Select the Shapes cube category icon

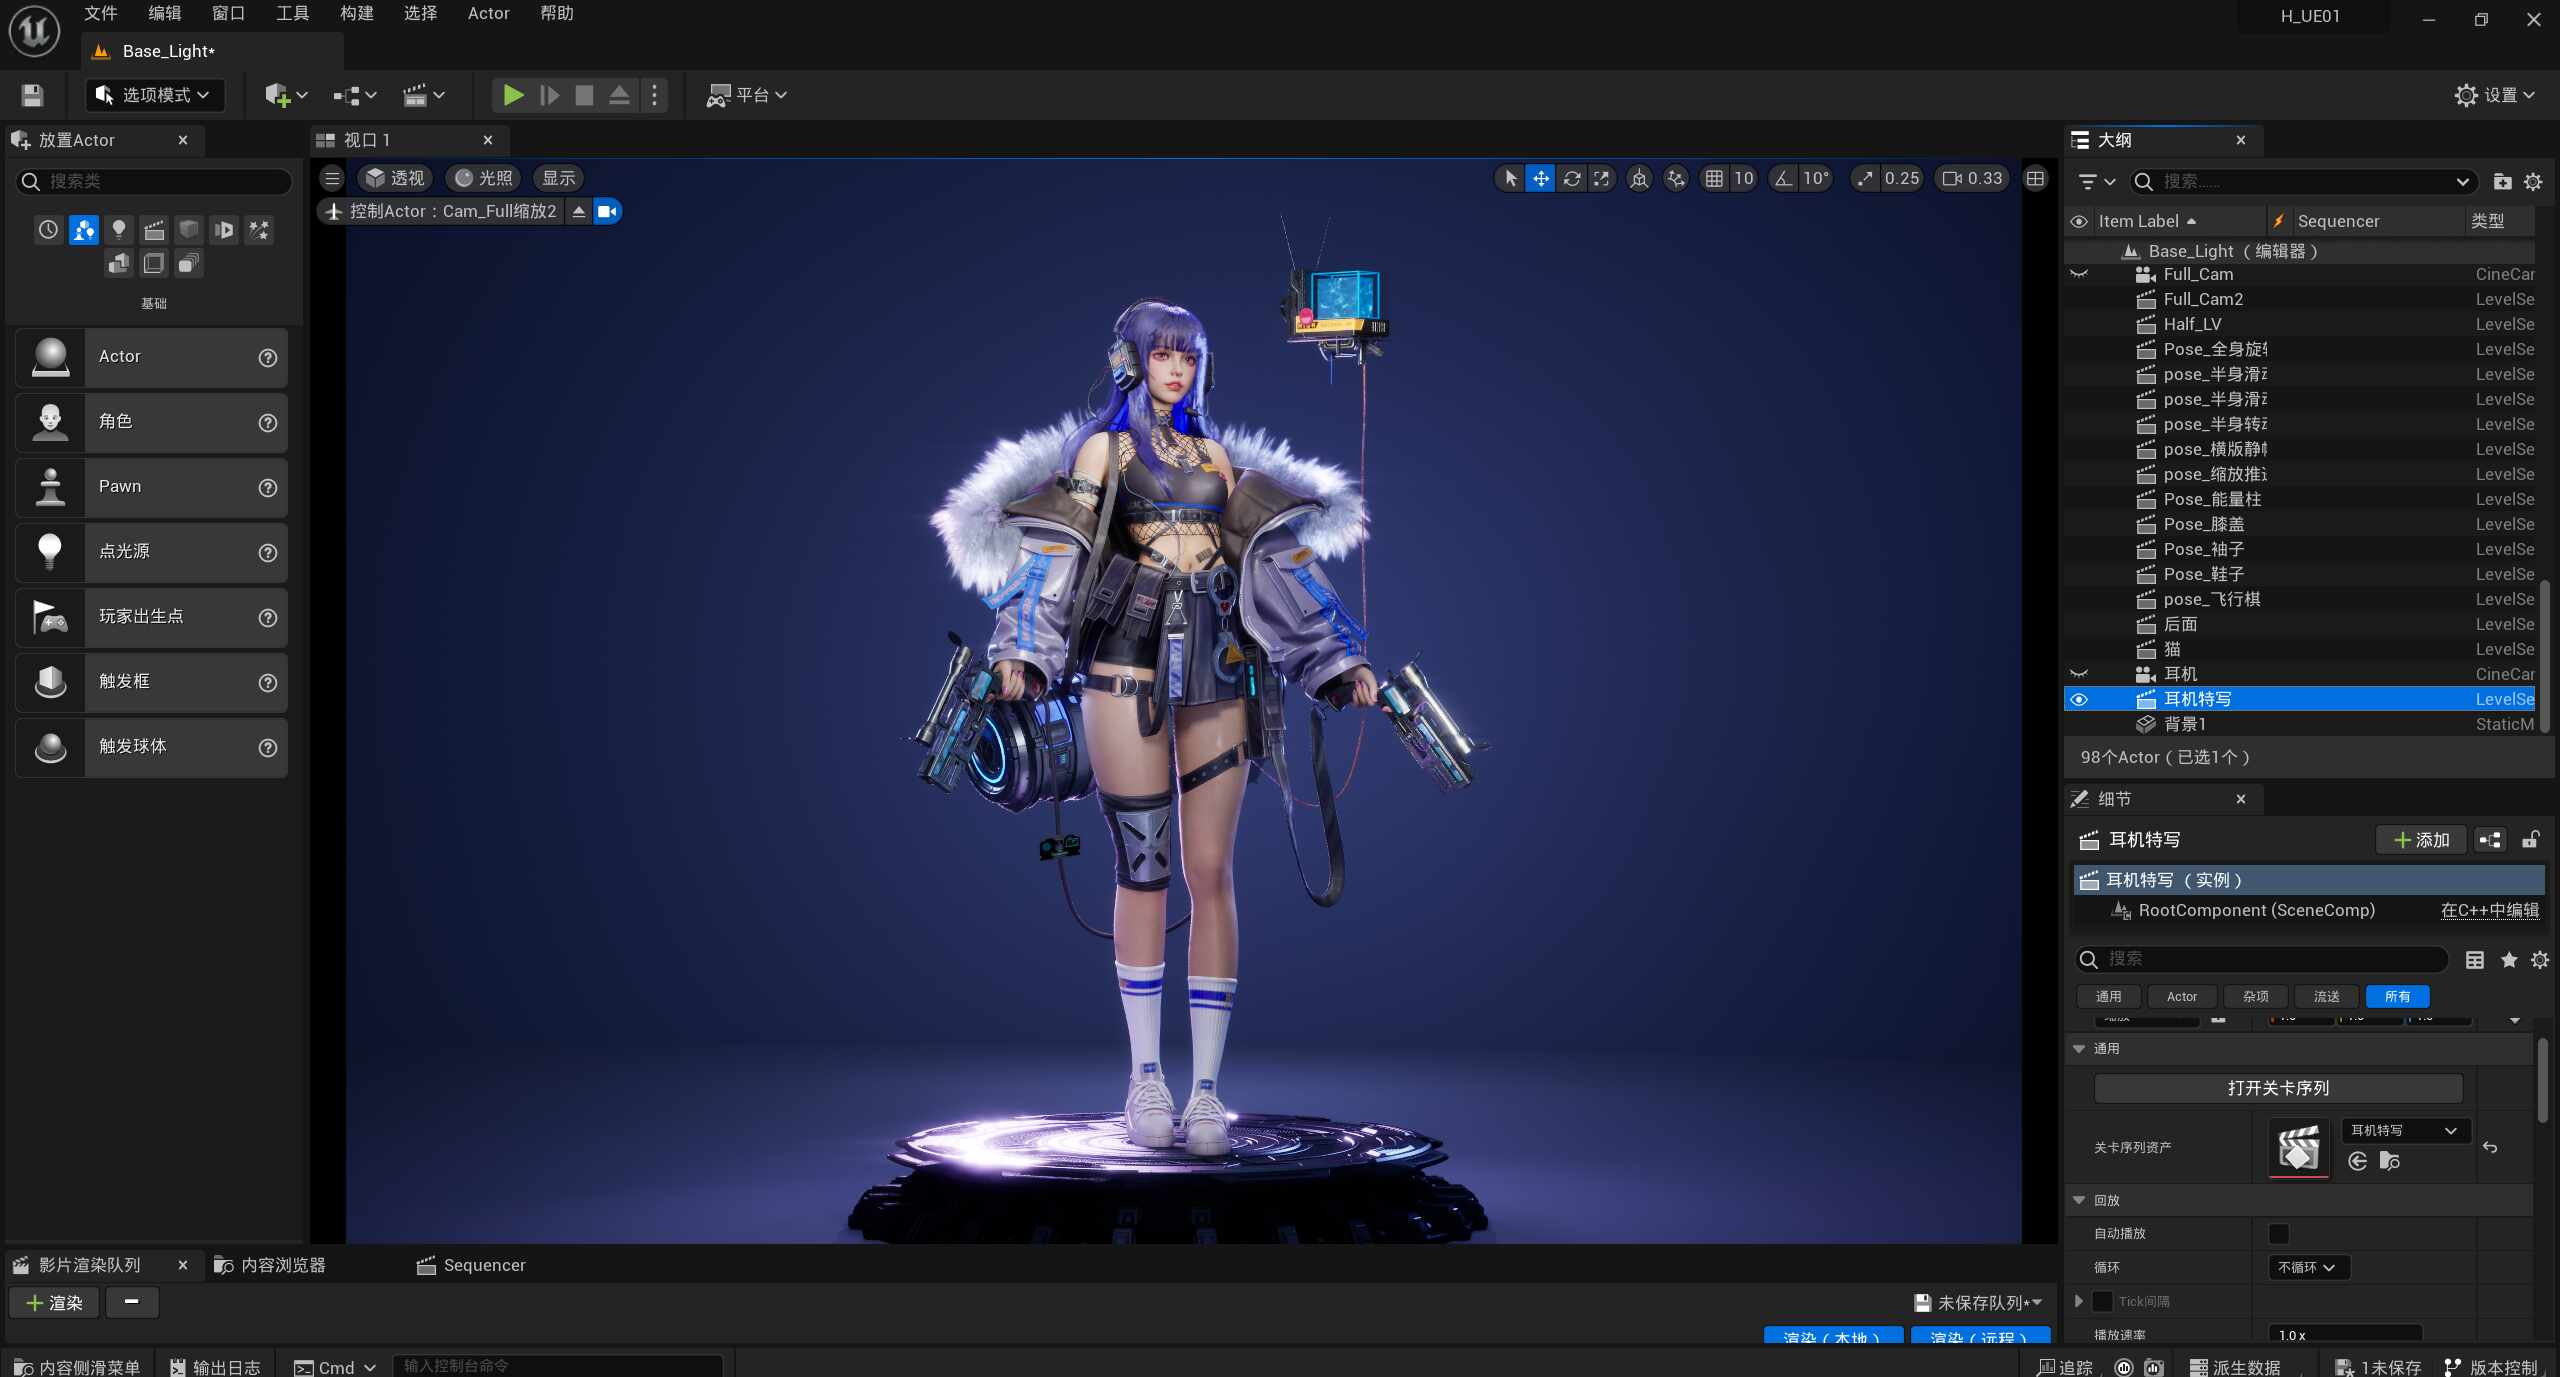tap(189, 230)
